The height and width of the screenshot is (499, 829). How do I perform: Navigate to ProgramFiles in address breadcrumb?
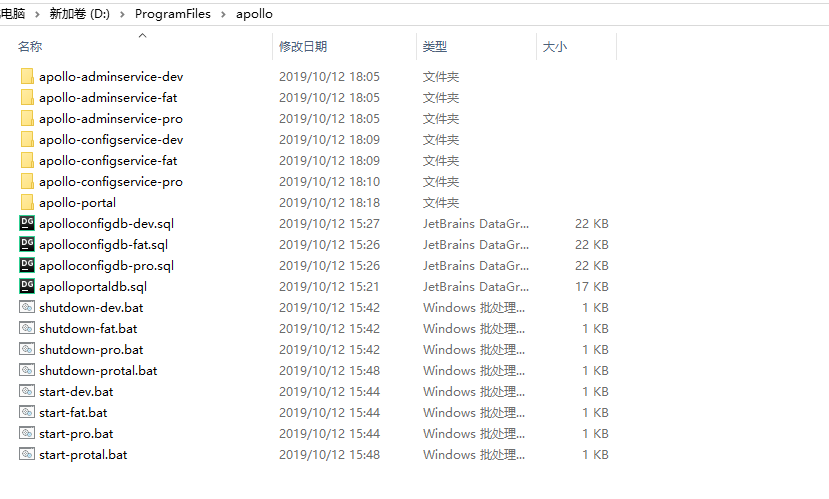pyautogui.click(x=173, y=14)
